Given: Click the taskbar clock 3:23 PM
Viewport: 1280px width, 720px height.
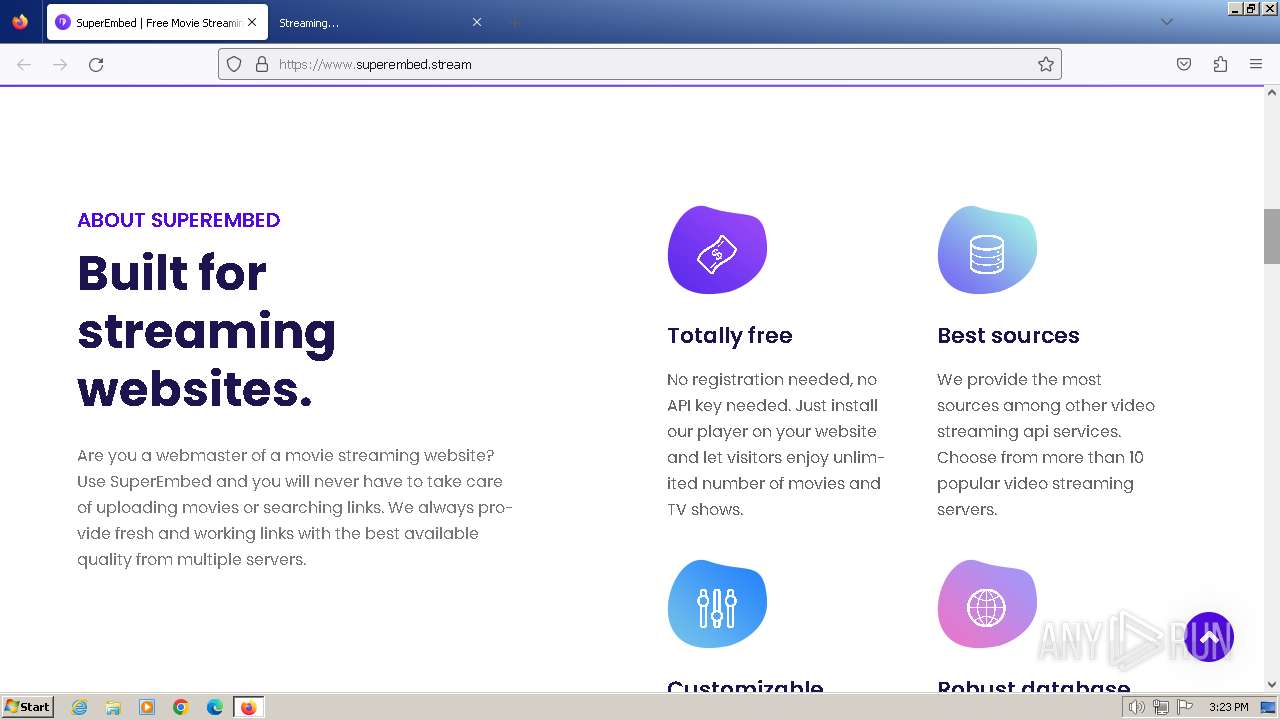Looking at the screenshot, I should point(1228,707).
